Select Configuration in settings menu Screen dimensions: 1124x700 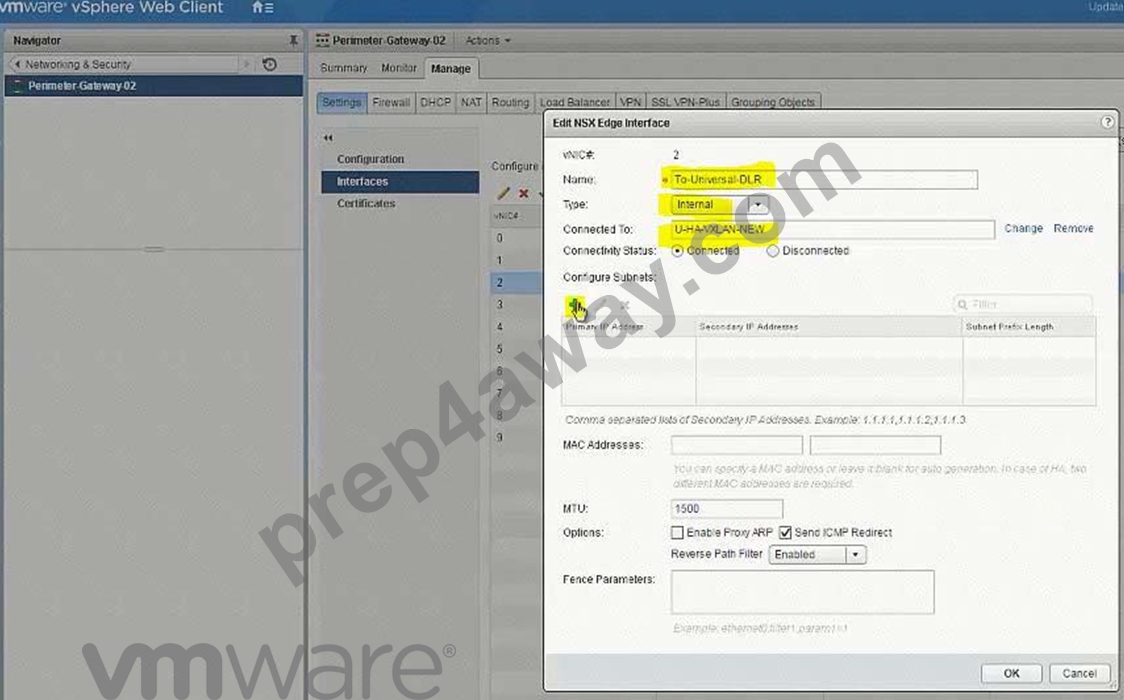(400, 159)
